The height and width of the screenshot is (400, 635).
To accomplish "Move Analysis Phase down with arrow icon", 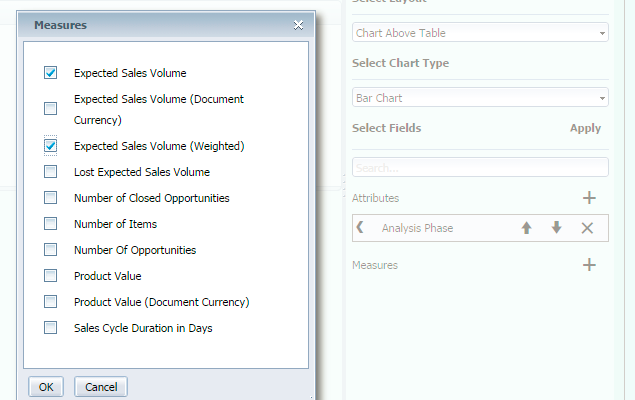I will tap(556, 228).
